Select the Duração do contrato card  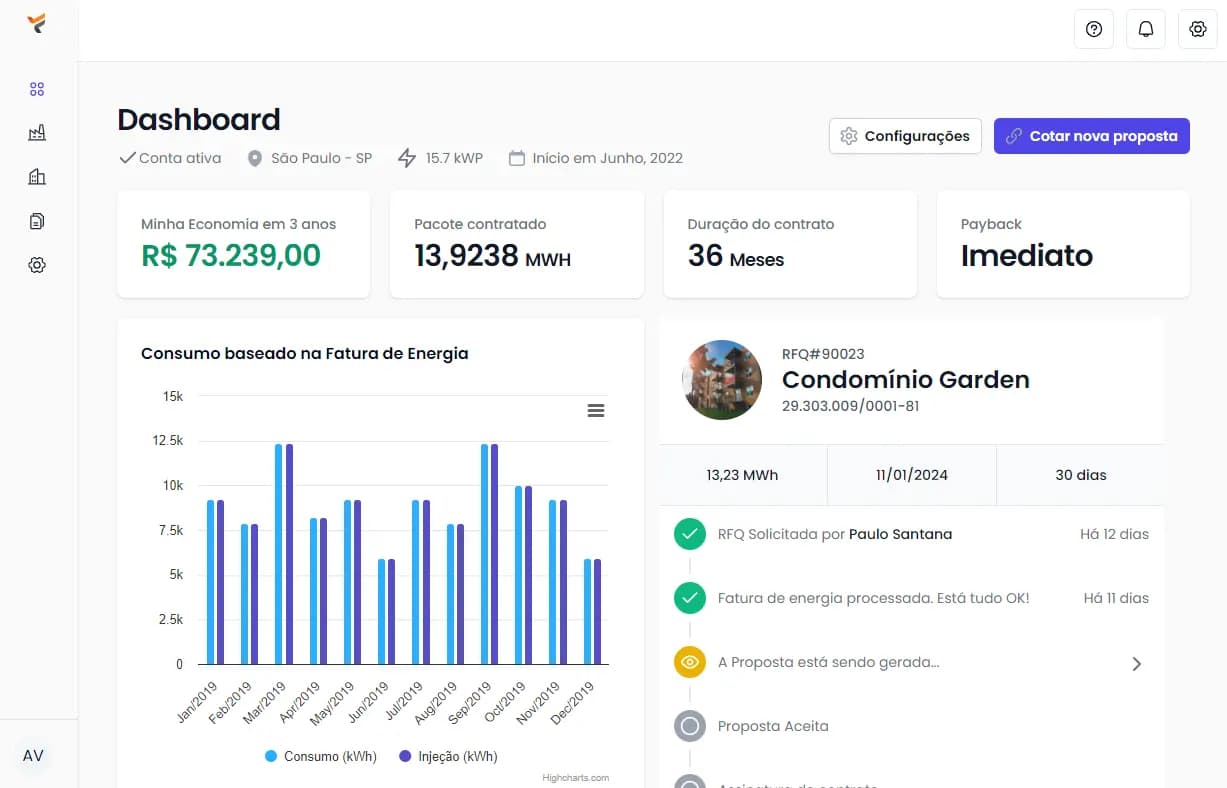pos(790,244)
